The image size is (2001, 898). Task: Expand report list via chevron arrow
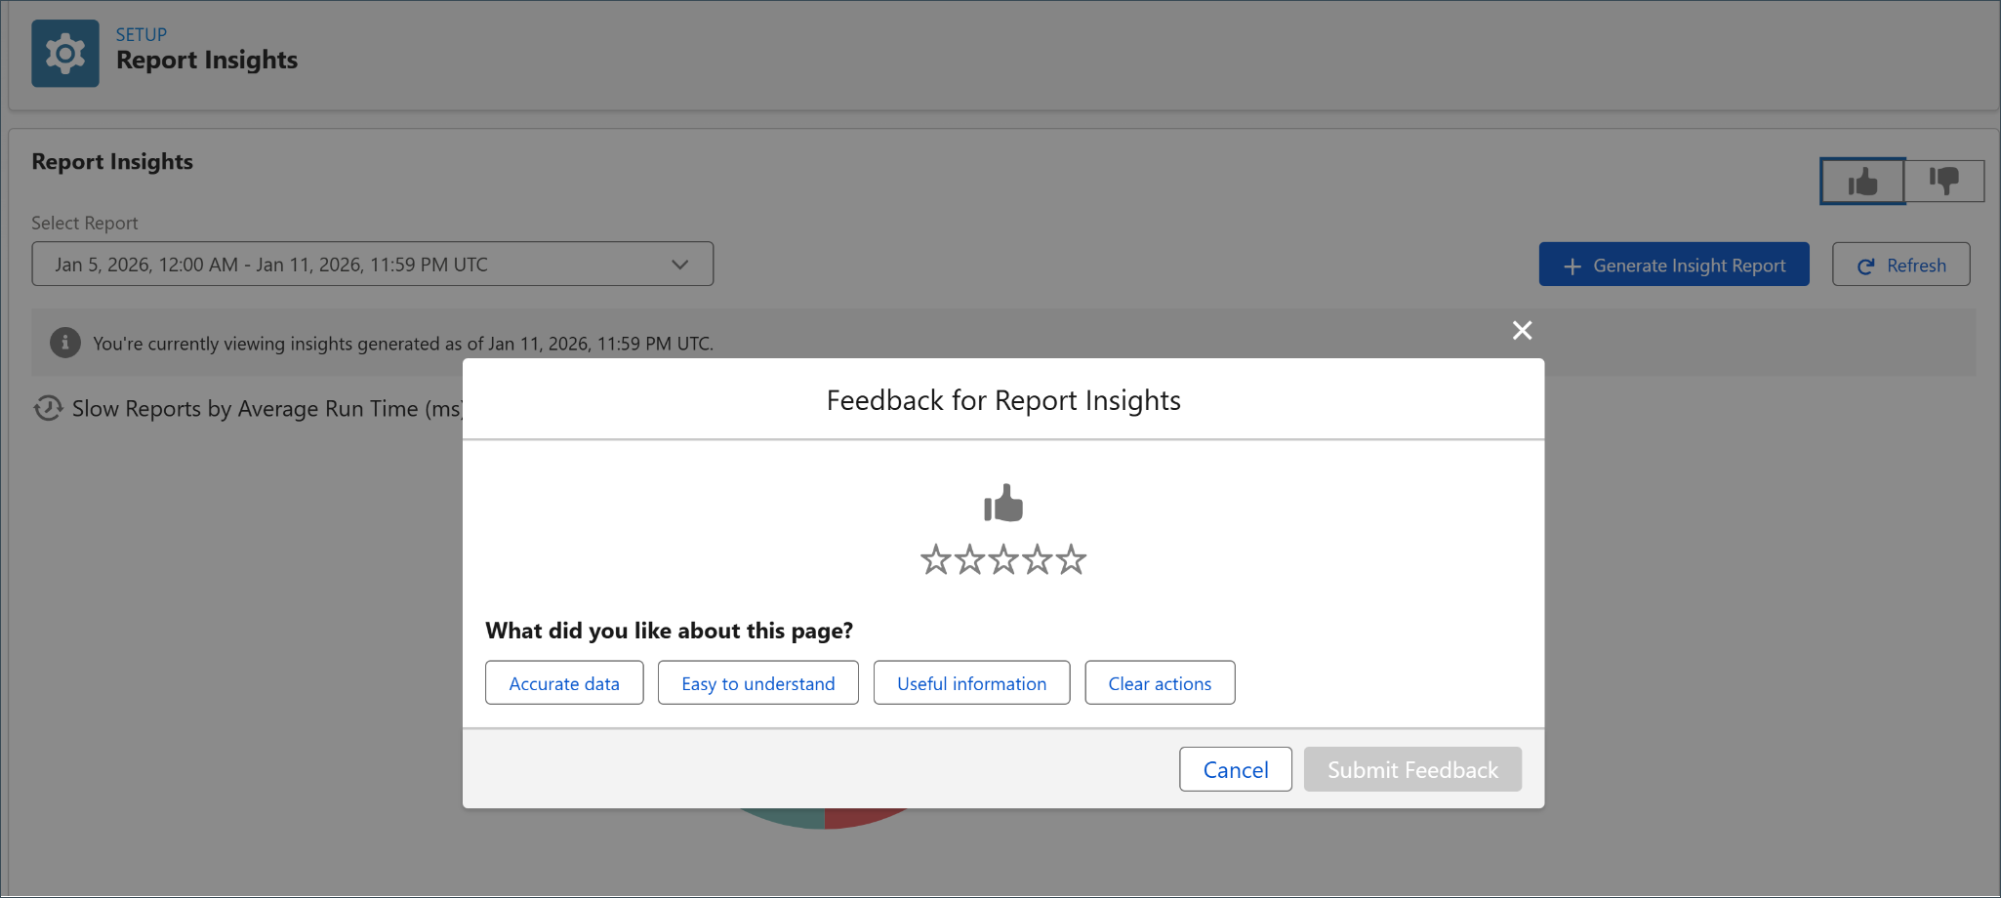pyautogui.click(x=680, y=265)
